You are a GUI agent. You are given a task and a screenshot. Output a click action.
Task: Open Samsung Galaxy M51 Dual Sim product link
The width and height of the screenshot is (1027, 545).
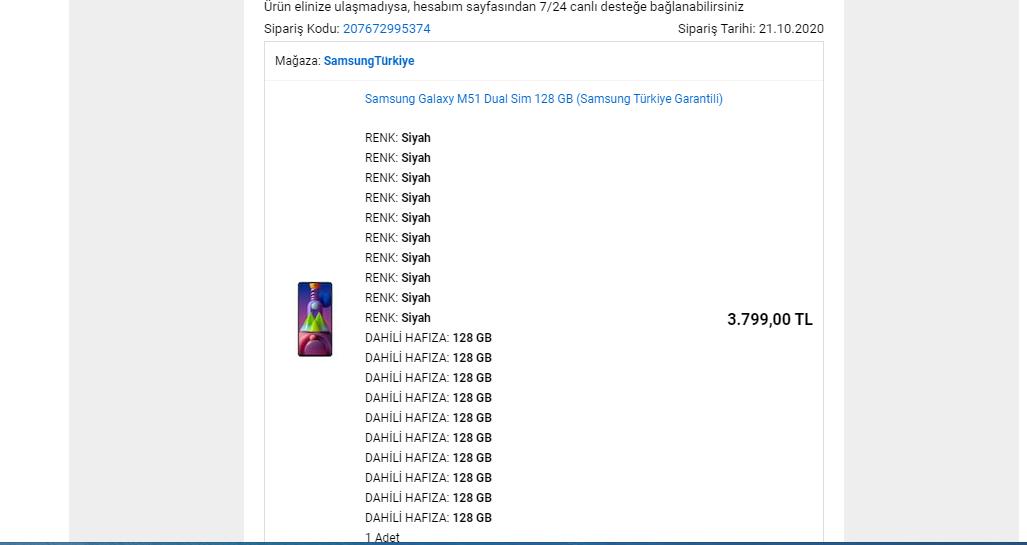[544, 99]
